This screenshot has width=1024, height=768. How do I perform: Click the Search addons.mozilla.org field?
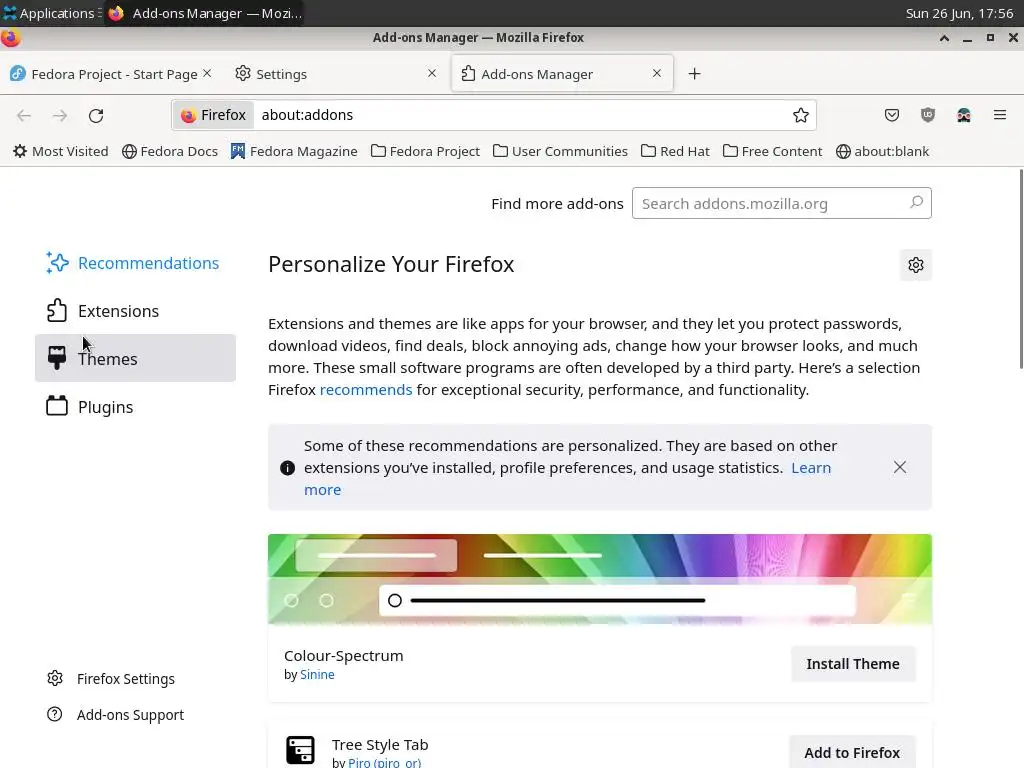tap(781, 203)
